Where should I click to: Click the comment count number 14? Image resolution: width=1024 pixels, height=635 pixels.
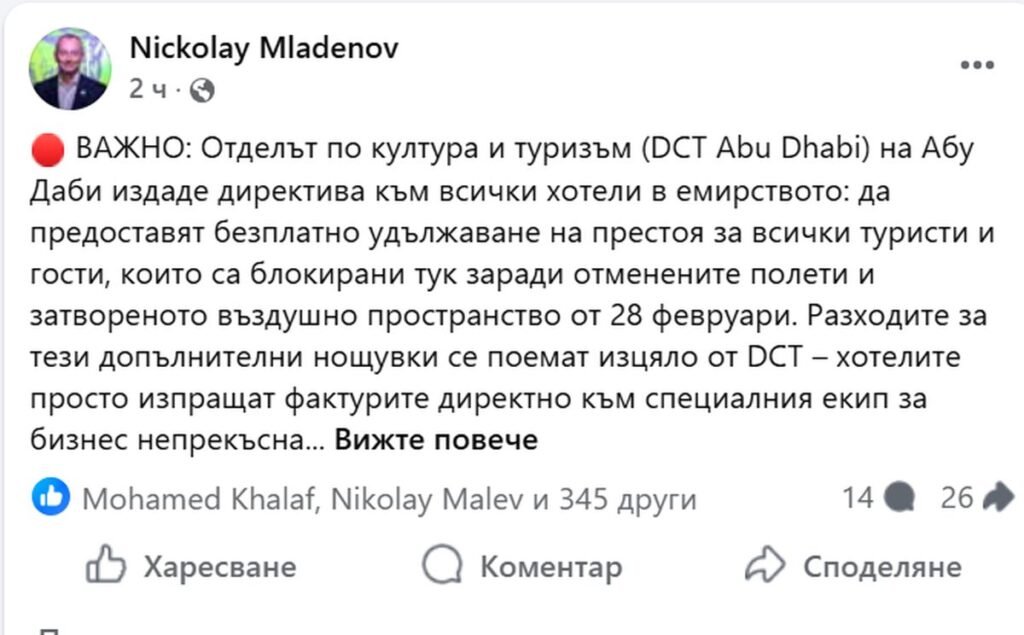pyautogui.click(x=857, y=497)
